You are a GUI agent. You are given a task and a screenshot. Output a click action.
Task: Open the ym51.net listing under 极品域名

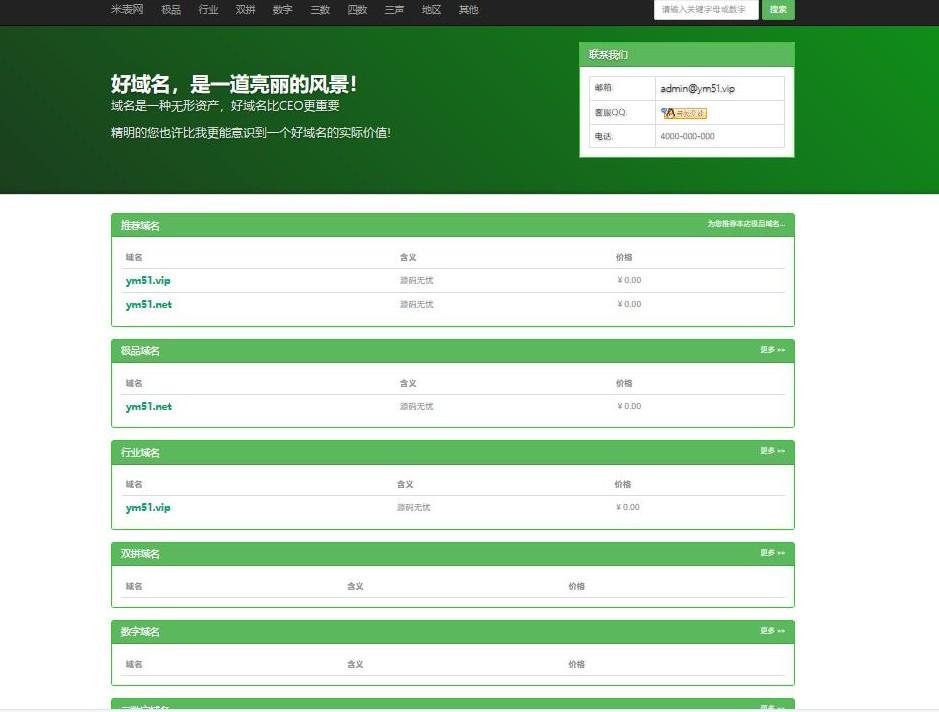pyautogui.click(x=148, y=406)
